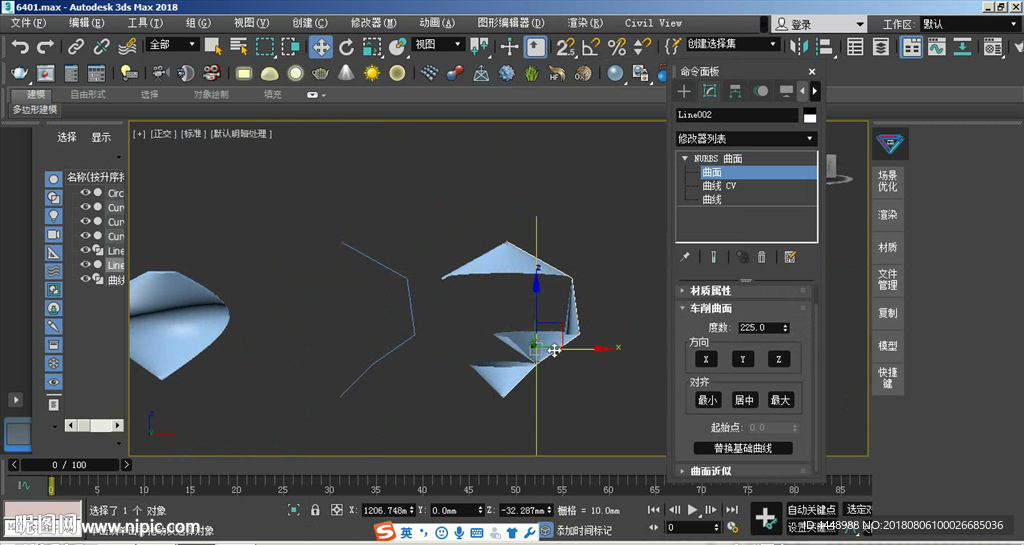Hide the selected Line row via eye
This screenshot has height=545, width=1024.
click(x=86, y=264)
